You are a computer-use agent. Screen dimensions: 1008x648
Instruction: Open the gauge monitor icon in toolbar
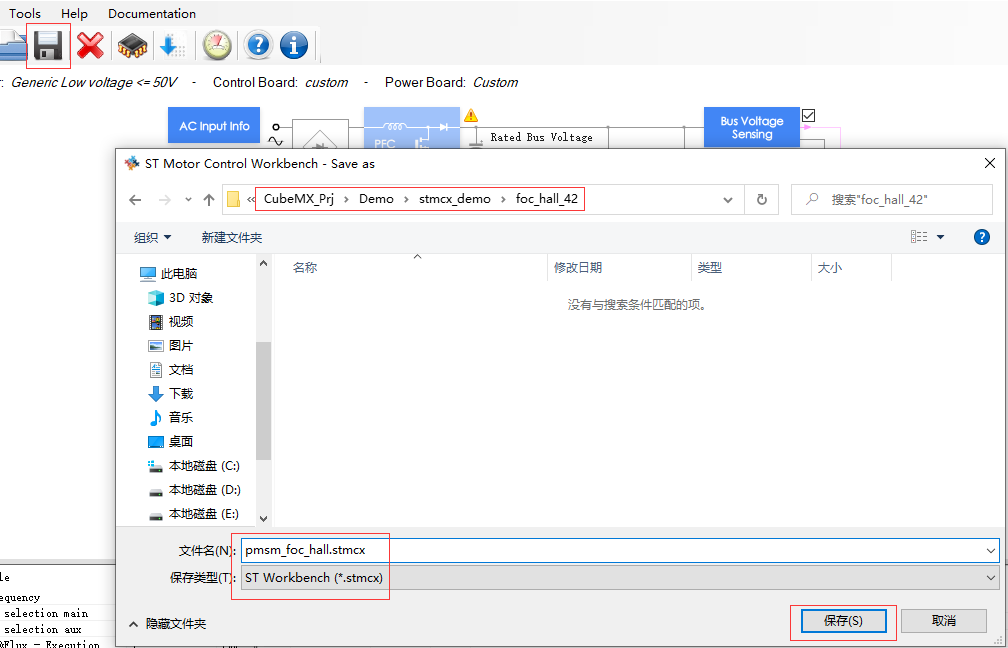point(217,46)
